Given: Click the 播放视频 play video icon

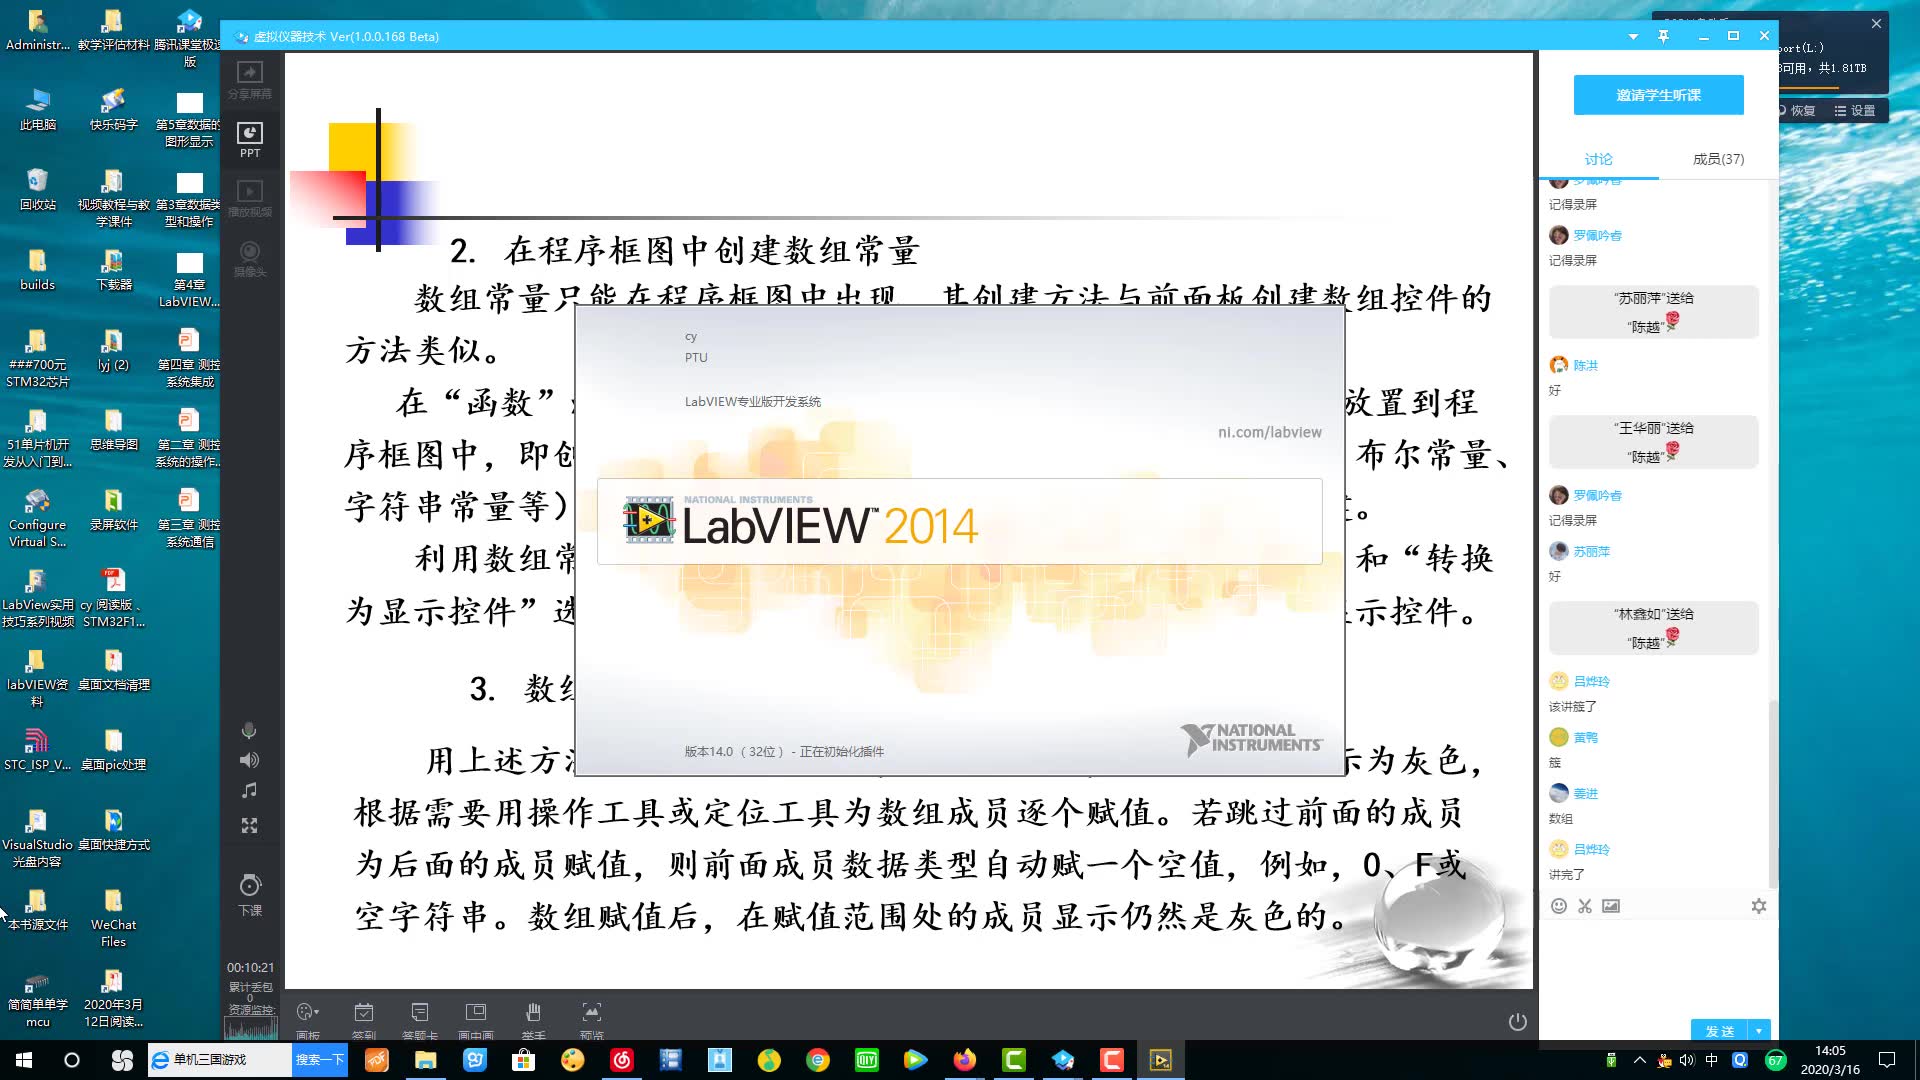Looking at the screenshot, I should (x=250, y=198).
